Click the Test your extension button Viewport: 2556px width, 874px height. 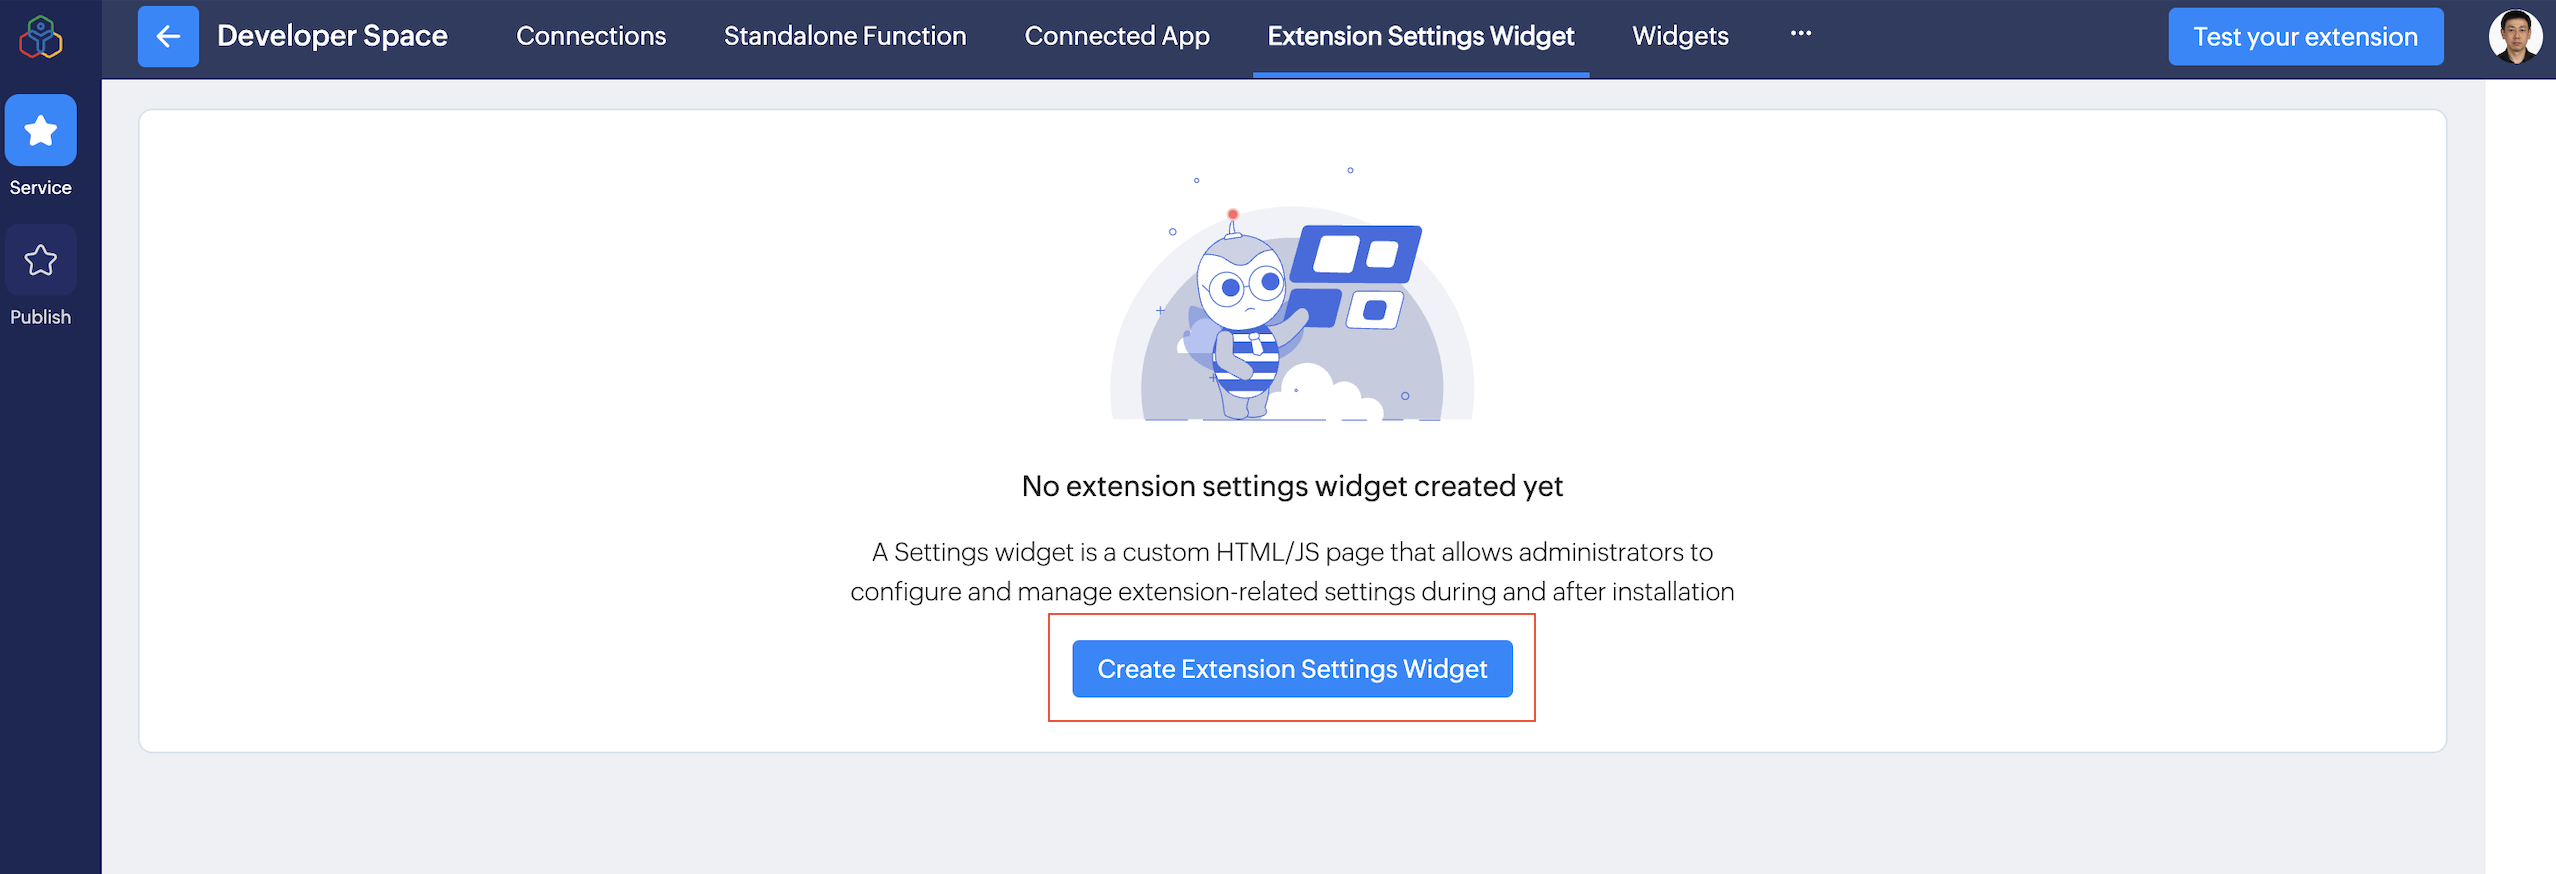coord(2305,37)
